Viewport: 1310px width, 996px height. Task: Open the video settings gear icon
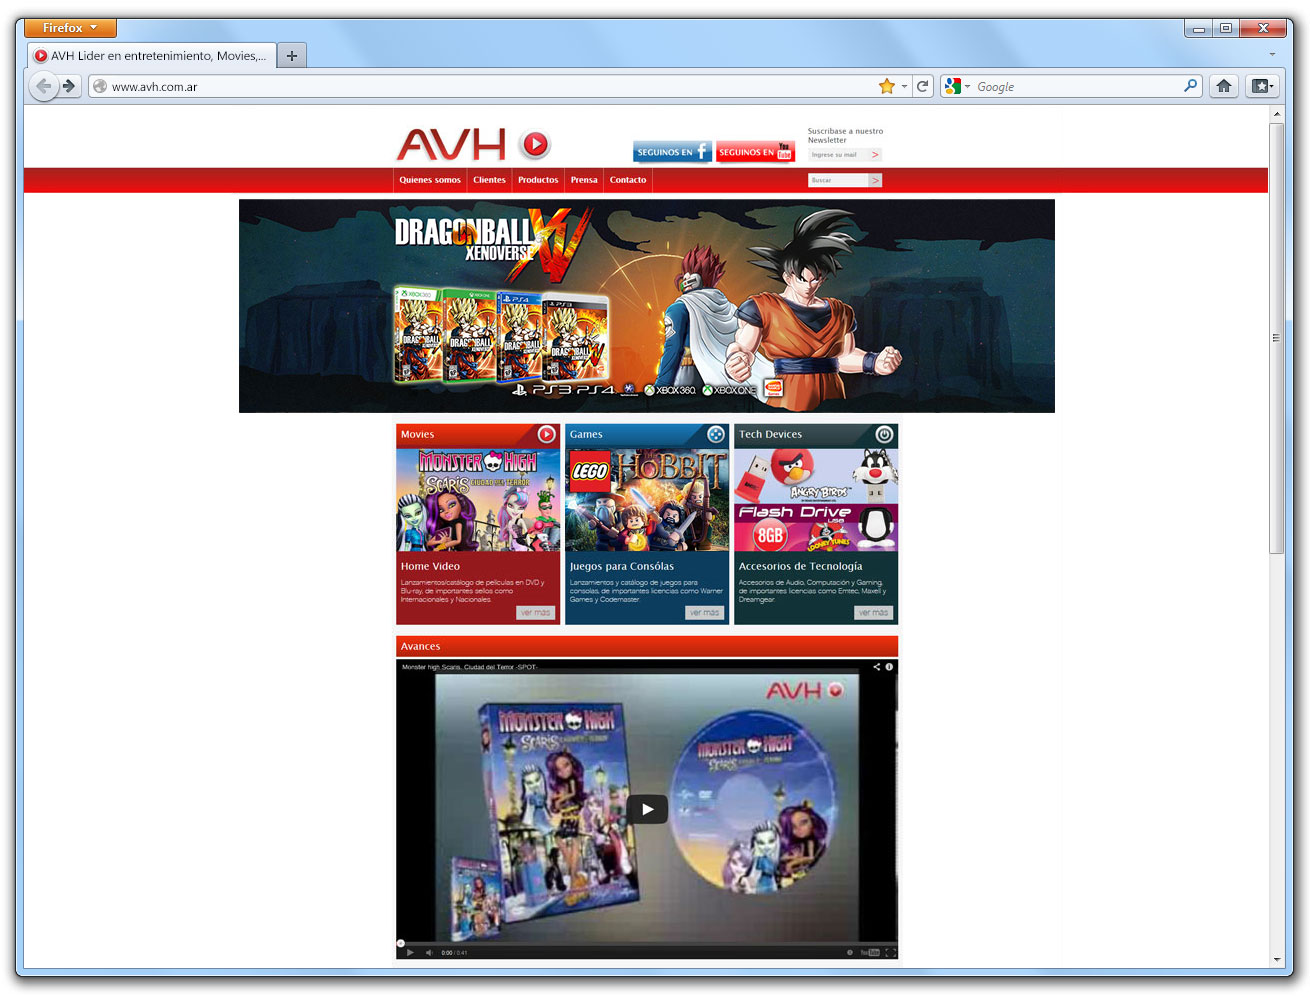(850, 952)
